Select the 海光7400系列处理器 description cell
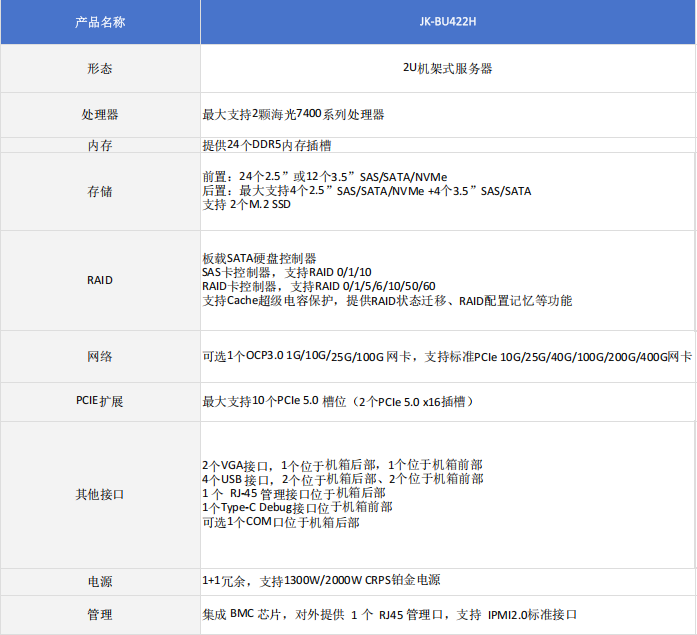697x635 pixels. [x=293, y=115]
